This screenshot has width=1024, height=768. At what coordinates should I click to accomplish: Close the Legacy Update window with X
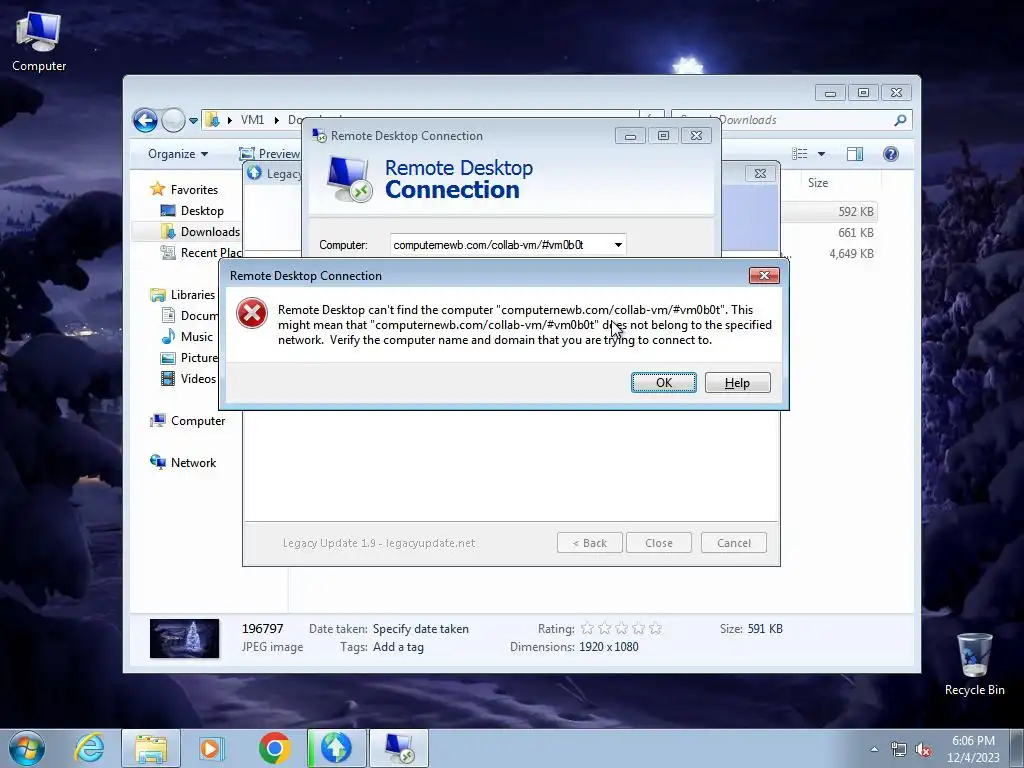(x=760, y=174)
